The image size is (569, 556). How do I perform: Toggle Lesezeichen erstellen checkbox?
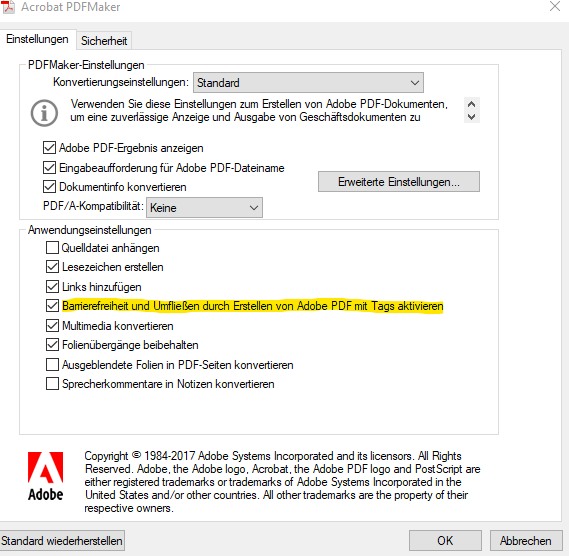(x=52, y=267)
